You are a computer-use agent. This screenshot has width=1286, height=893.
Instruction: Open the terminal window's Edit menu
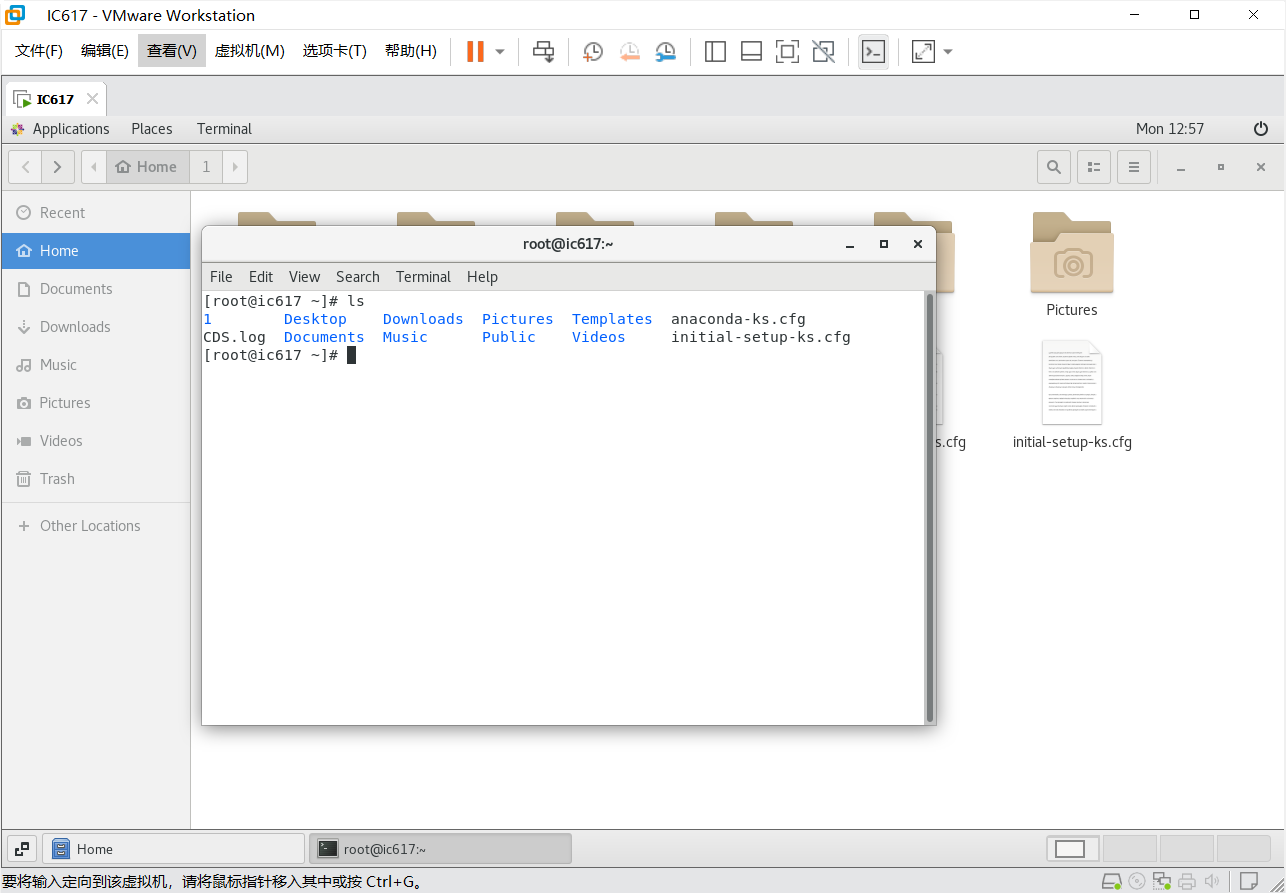pyautogui.click(x=261, y=277)
